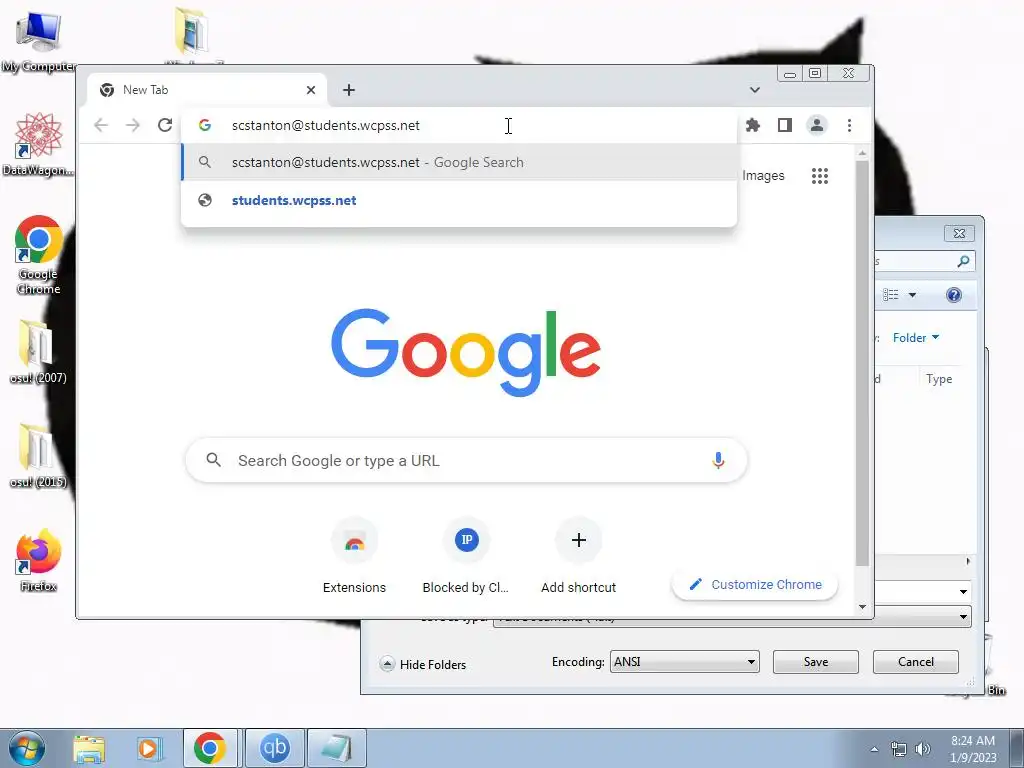This screenshot has height=768, width=1024.
Task: Click the Customize Chrome button
Action: pos(755,584)
